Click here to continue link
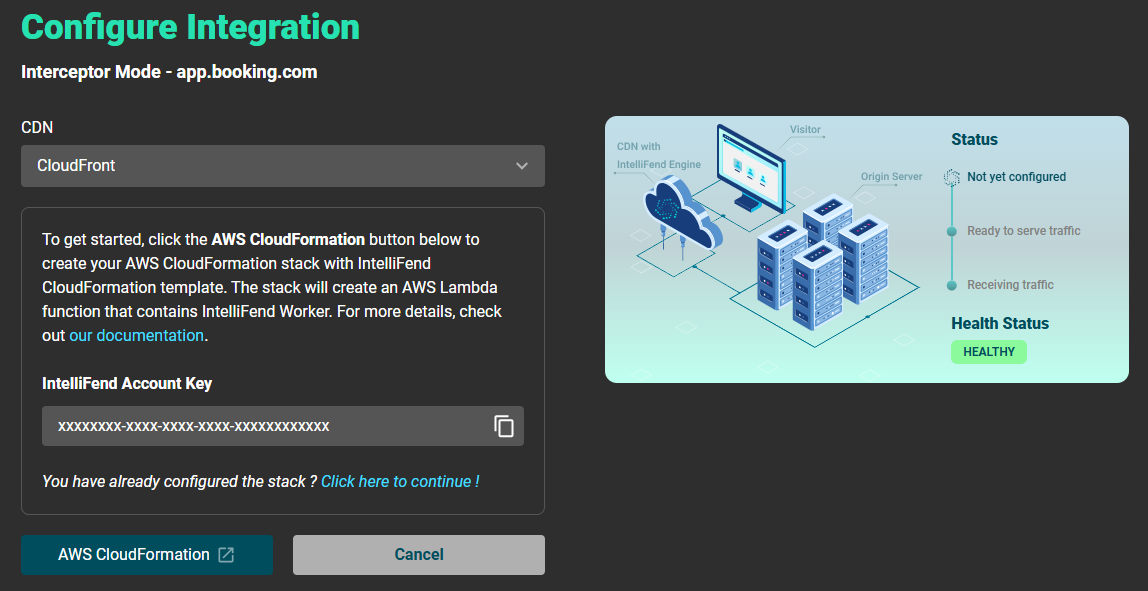1148x591 pixels. [x=400, y=482]
